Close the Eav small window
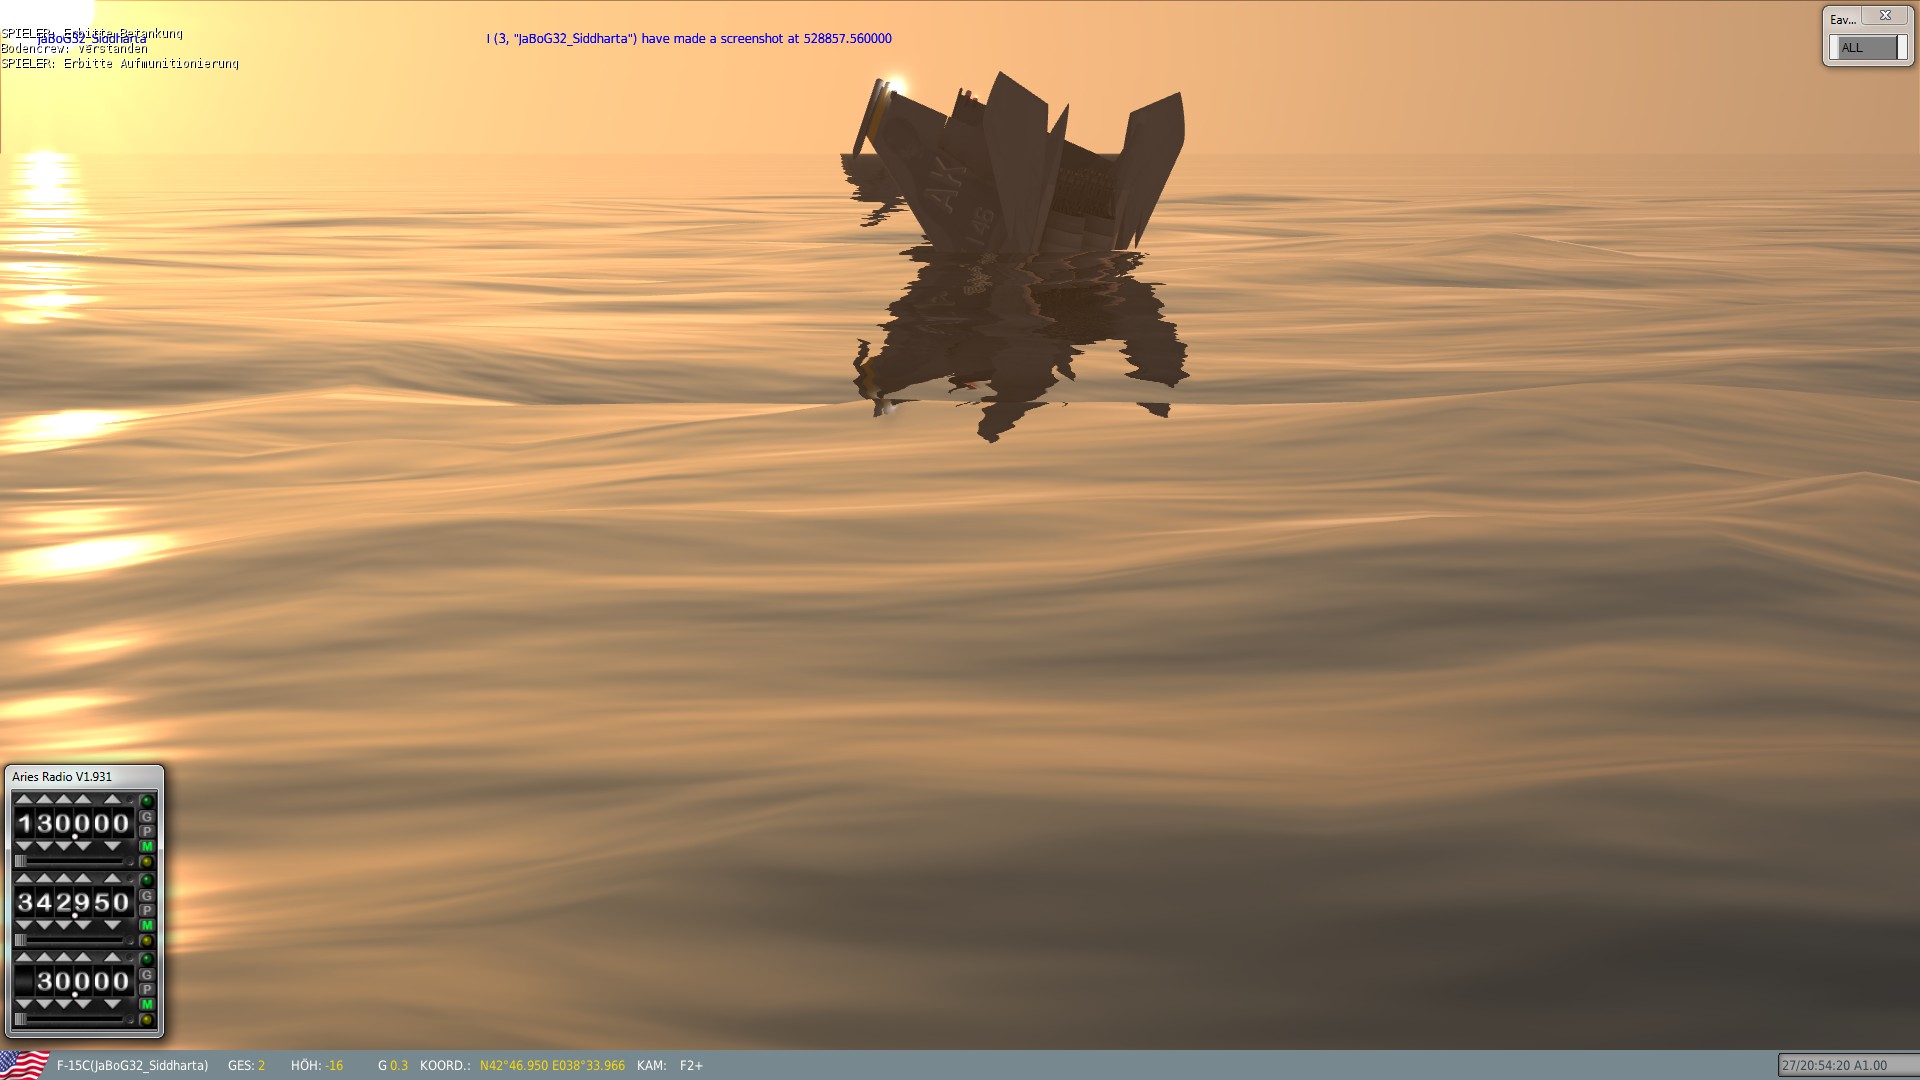 point(1885,16)
